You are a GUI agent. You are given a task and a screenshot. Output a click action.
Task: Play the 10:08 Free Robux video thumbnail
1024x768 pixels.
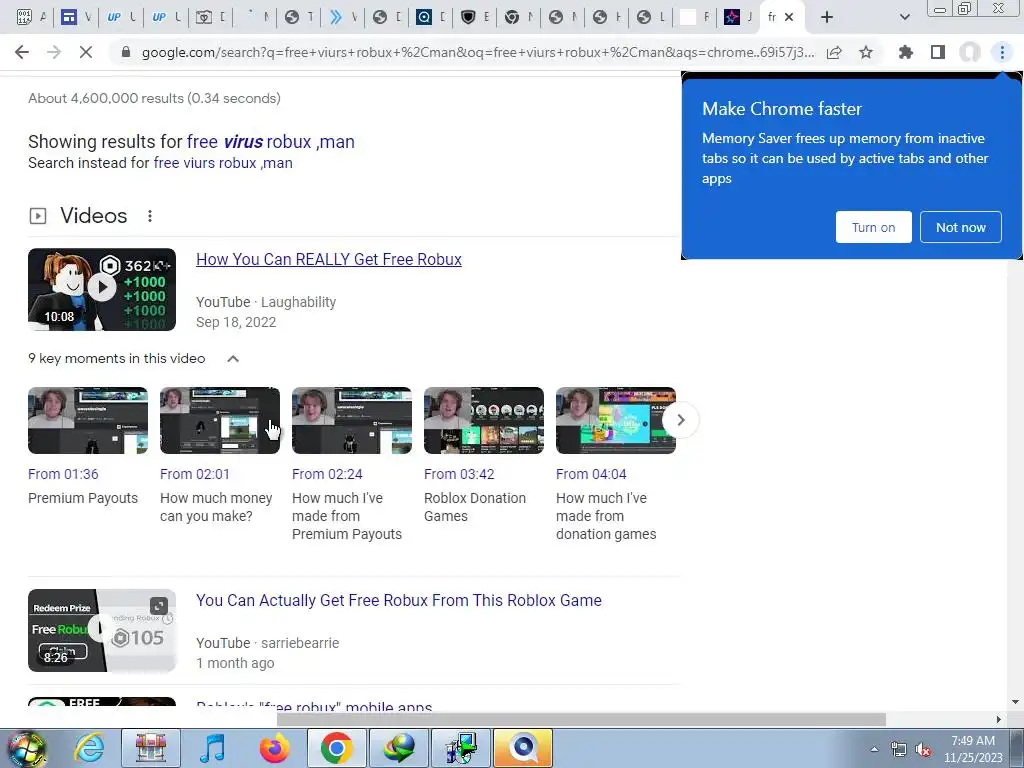pyautogui.click(x=102, y=289)
